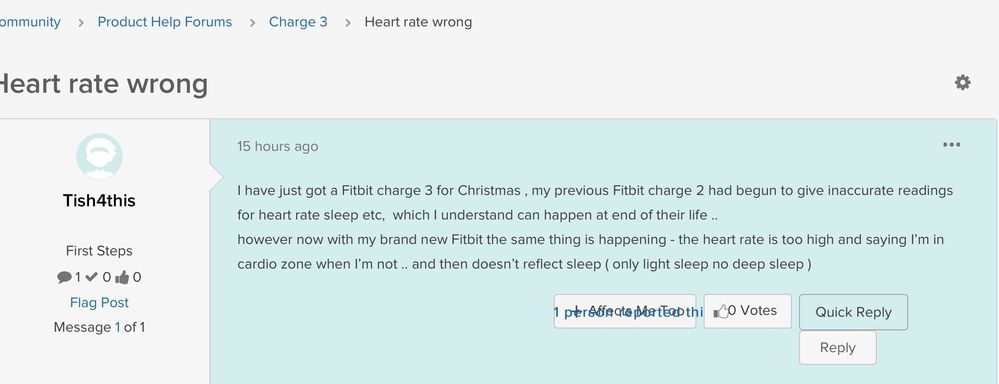
Task: Open the Product Help Forums breadcrumb
Action: point(164,22)
